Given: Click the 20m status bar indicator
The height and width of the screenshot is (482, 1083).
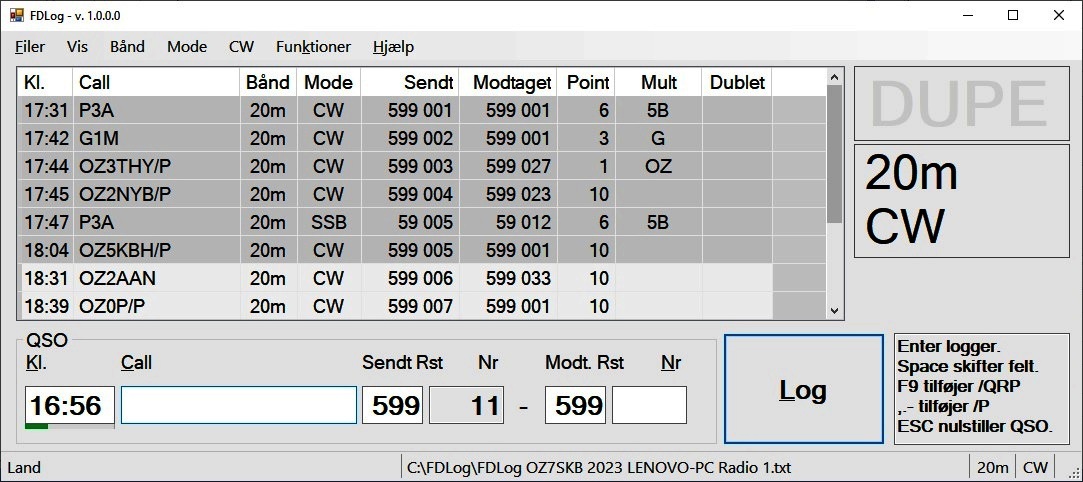Looking at the screenshot, I should 992,467.
